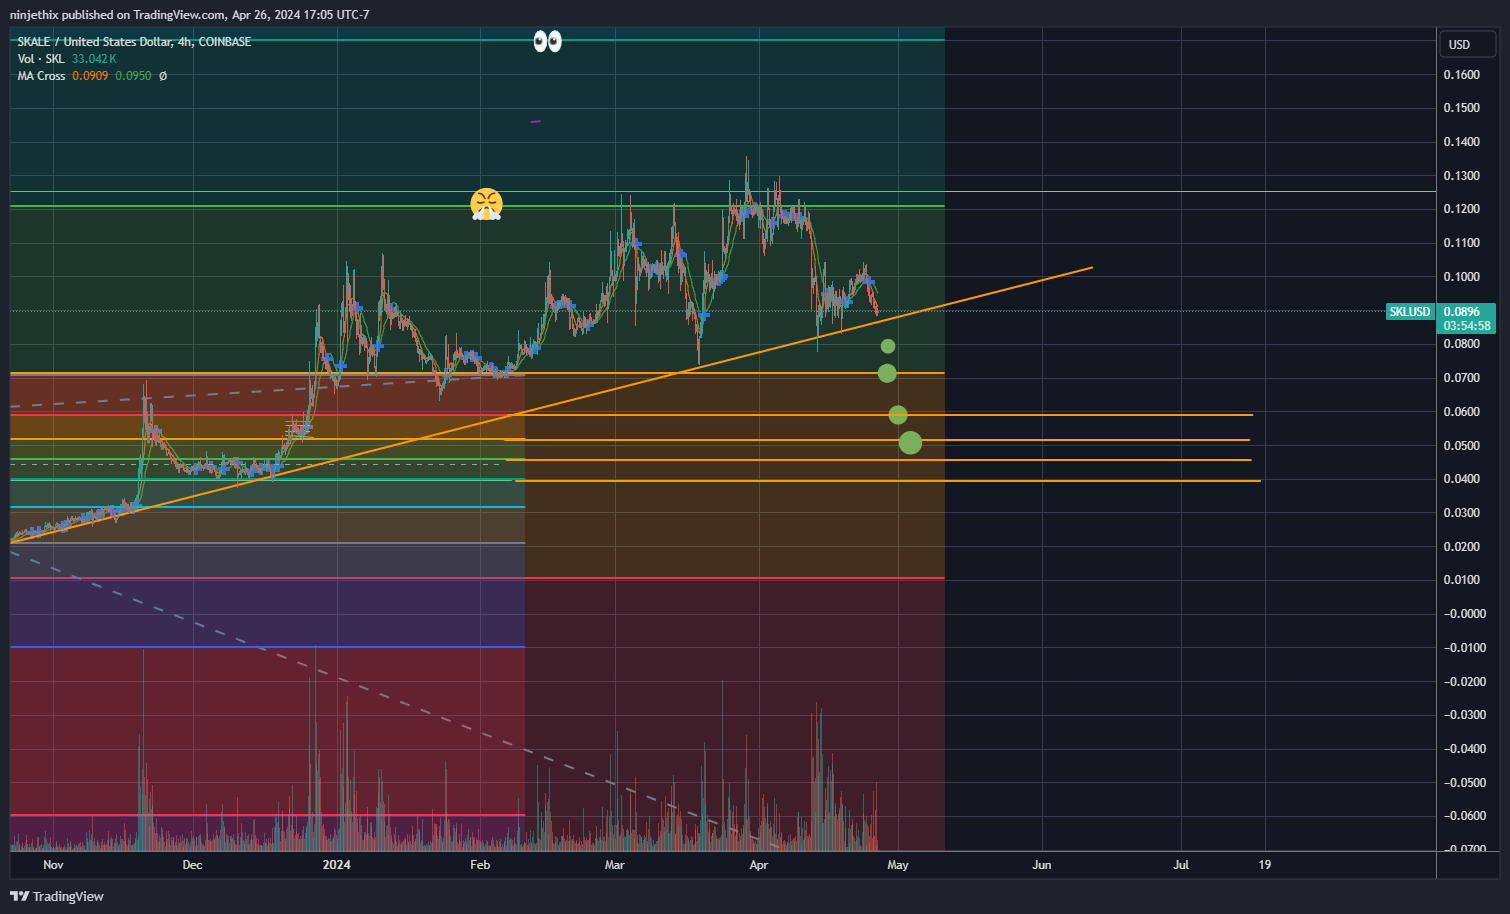Click the 0.0600 price axis label

tap(1462, 412)
